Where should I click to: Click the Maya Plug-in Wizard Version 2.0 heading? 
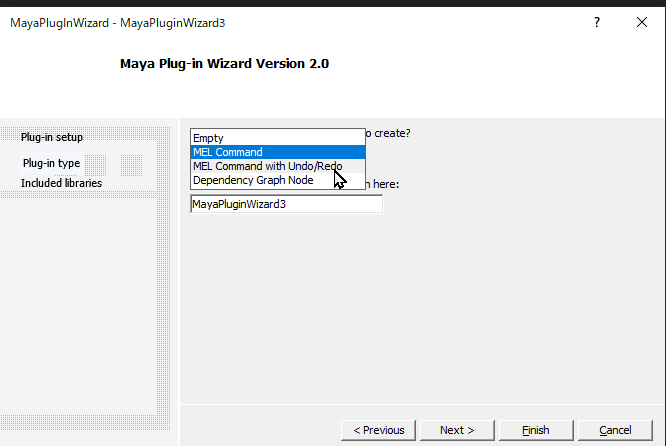point(224,64)
